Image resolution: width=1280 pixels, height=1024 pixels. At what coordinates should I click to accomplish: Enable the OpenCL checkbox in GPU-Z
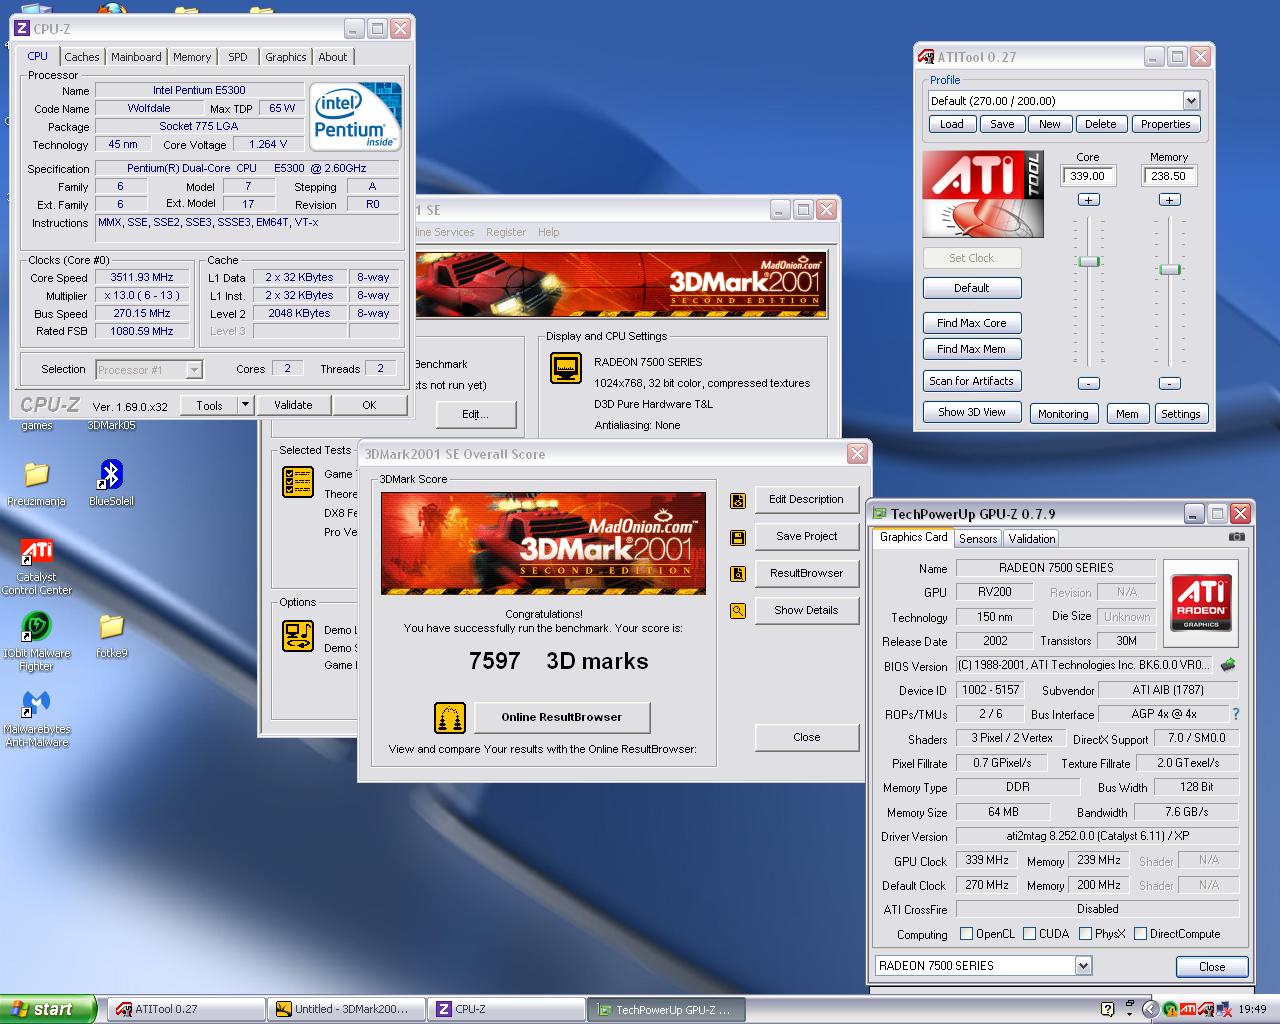point(966,934)
